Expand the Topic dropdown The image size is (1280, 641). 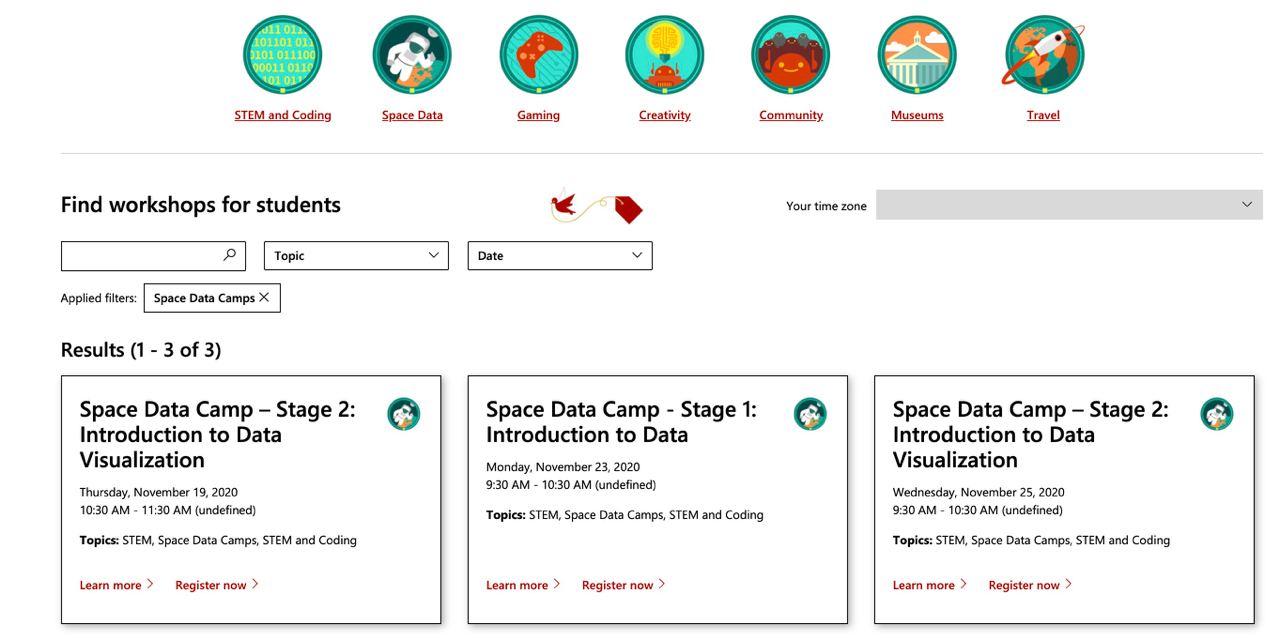[x=356, y=256]
